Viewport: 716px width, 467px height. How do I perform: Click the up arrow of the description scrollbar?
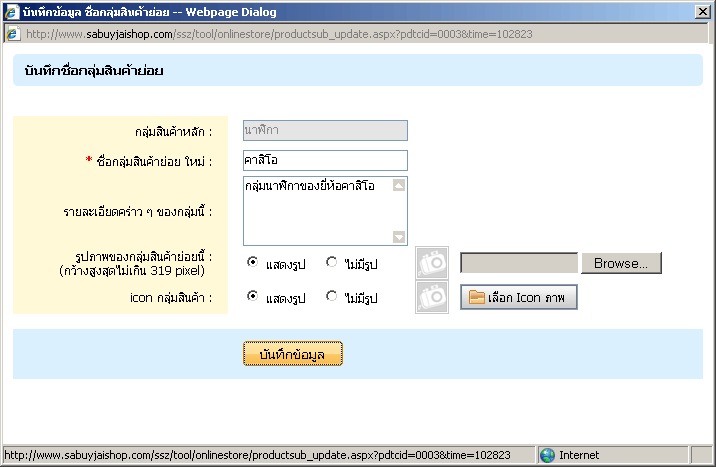[399, 185]
